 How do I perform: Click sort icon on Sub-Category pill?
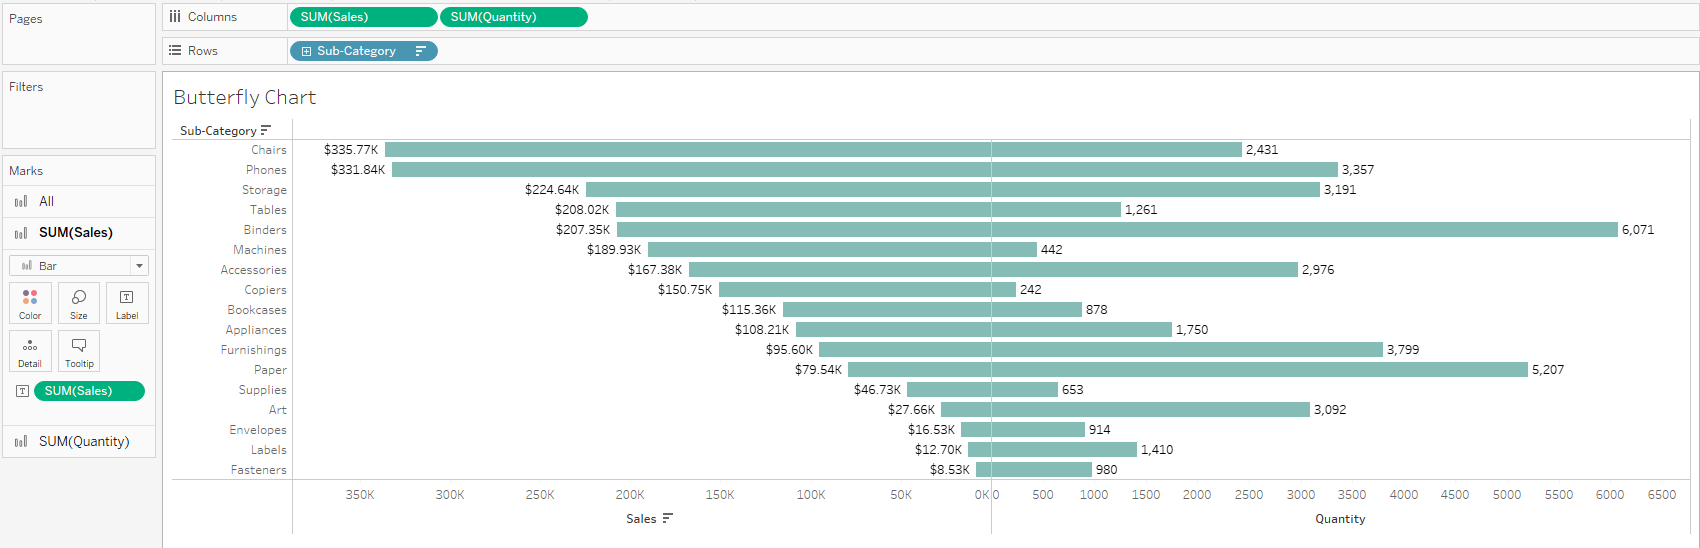click(x=421, y=51)
